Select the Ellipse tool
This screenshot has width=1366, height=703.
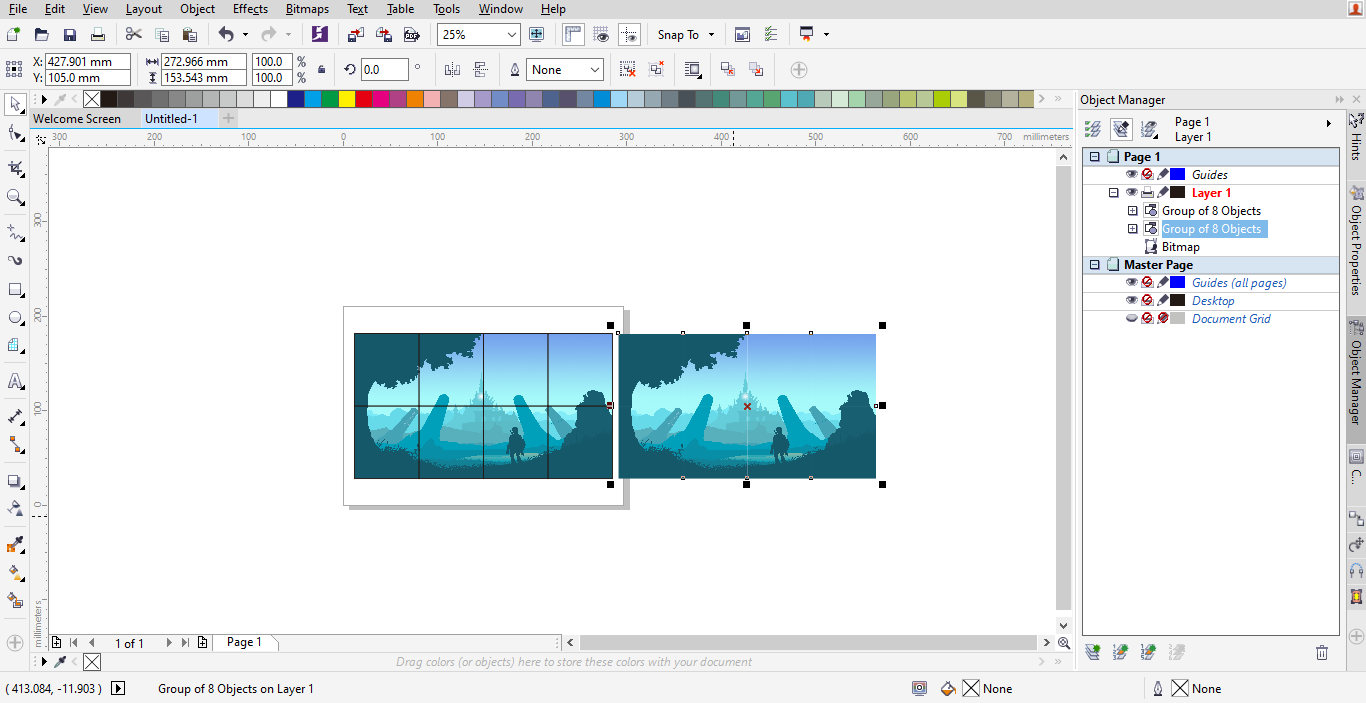[15, 318]
